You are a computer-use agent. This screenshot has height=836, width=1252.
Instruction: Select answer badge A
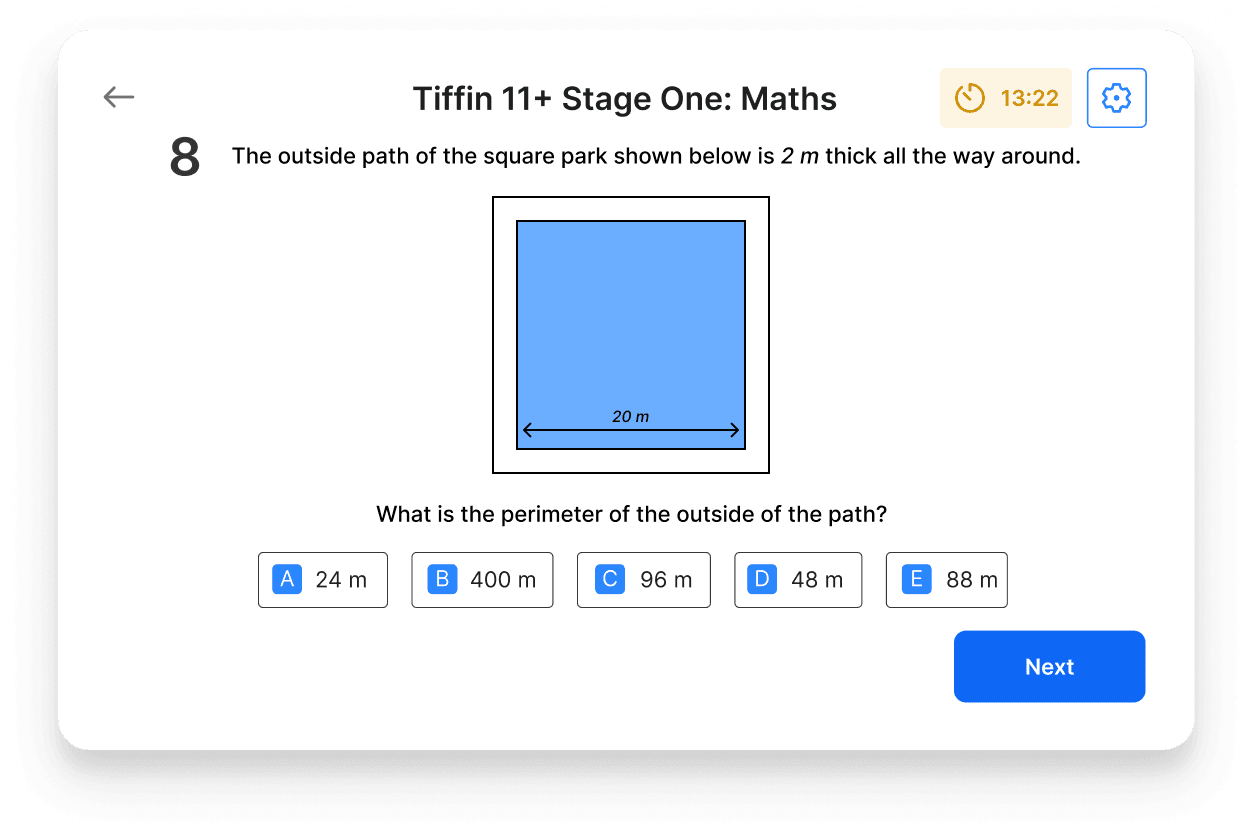click(x=286, y=580)
